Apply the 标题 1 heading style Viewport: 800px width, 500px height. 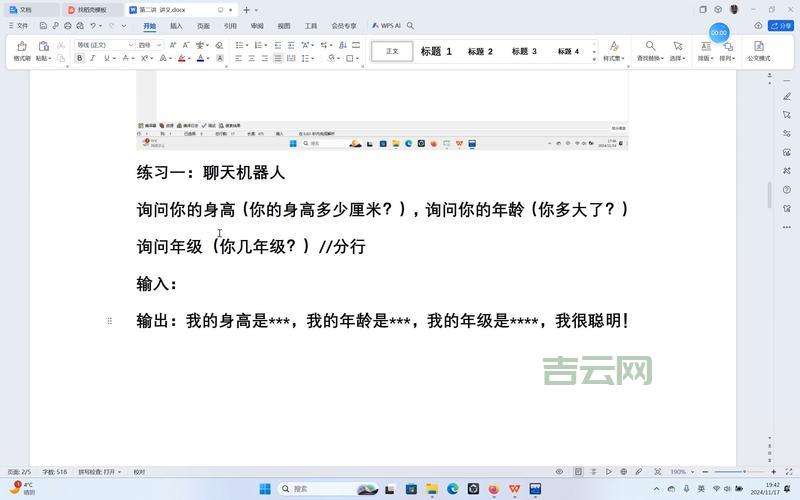(x=436, y=51)
